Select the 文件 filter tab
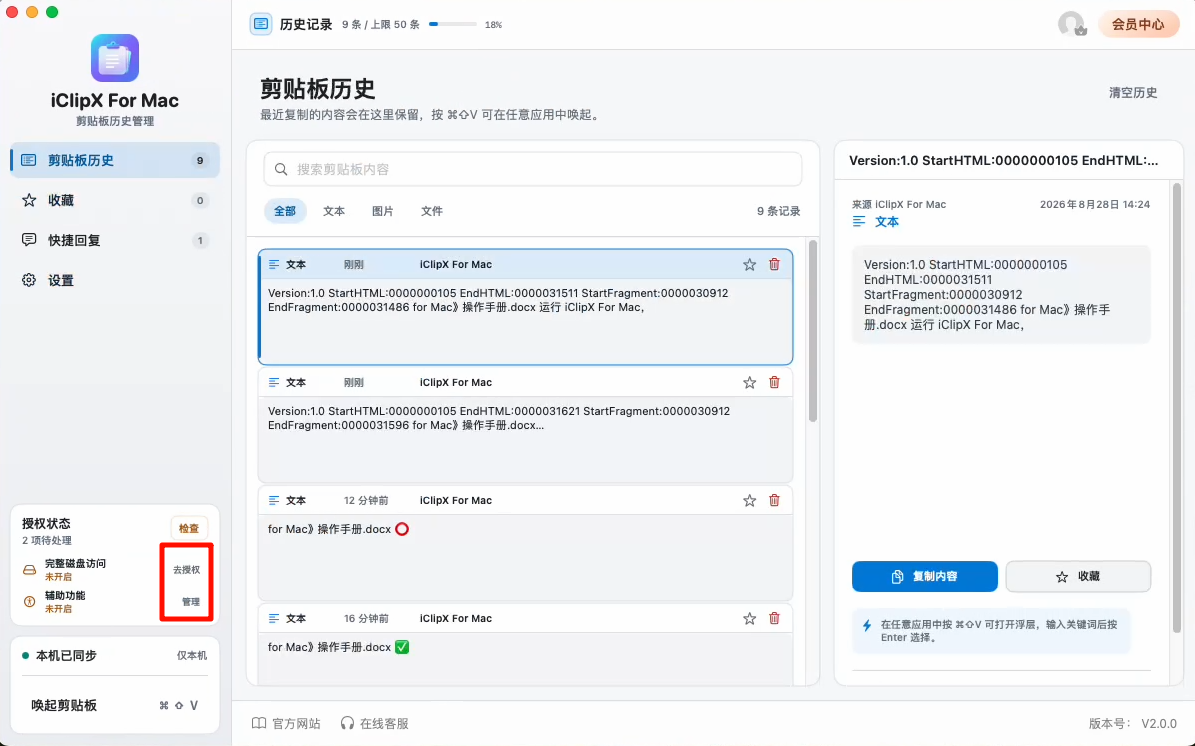The width and height of the screenshot is (1195, 746). tap(432, 211)
